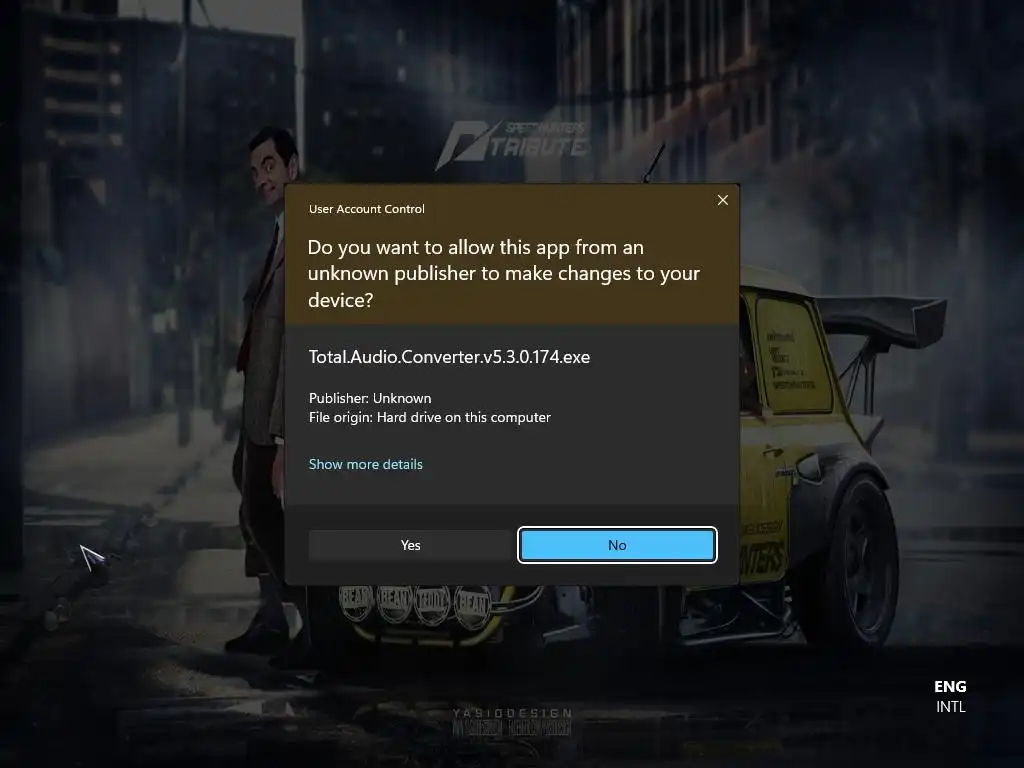
Task: Click the allow app from unknown publisher prompt
Action: pos(504,274)
